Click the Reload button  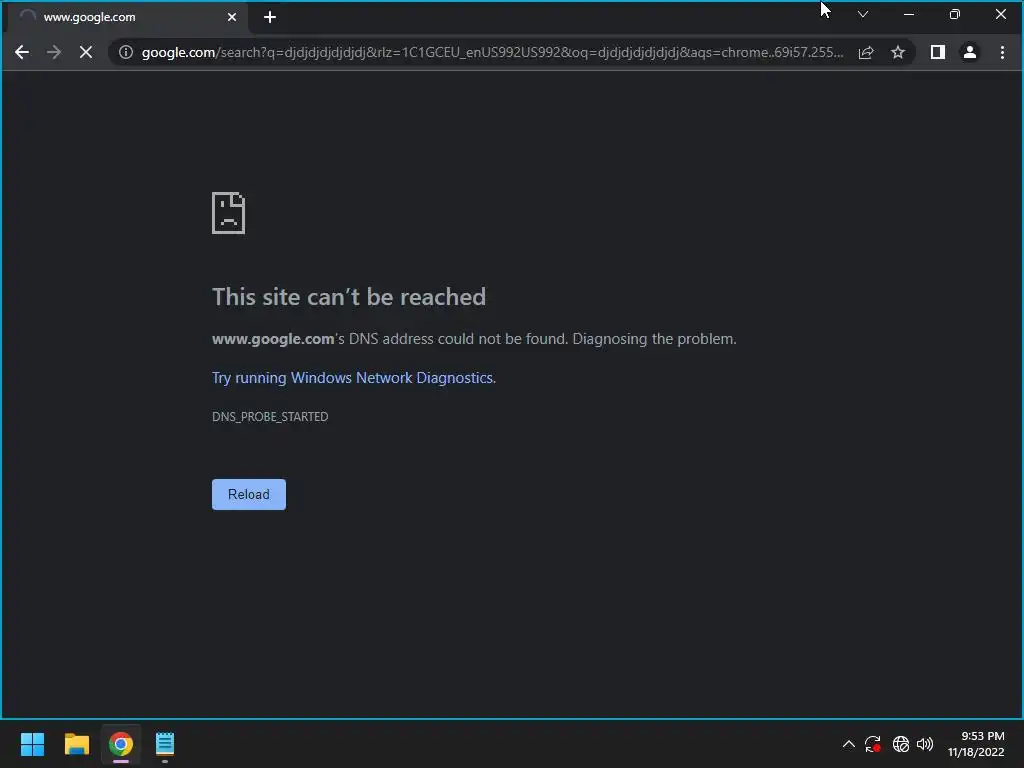click(x=249, y=494)
